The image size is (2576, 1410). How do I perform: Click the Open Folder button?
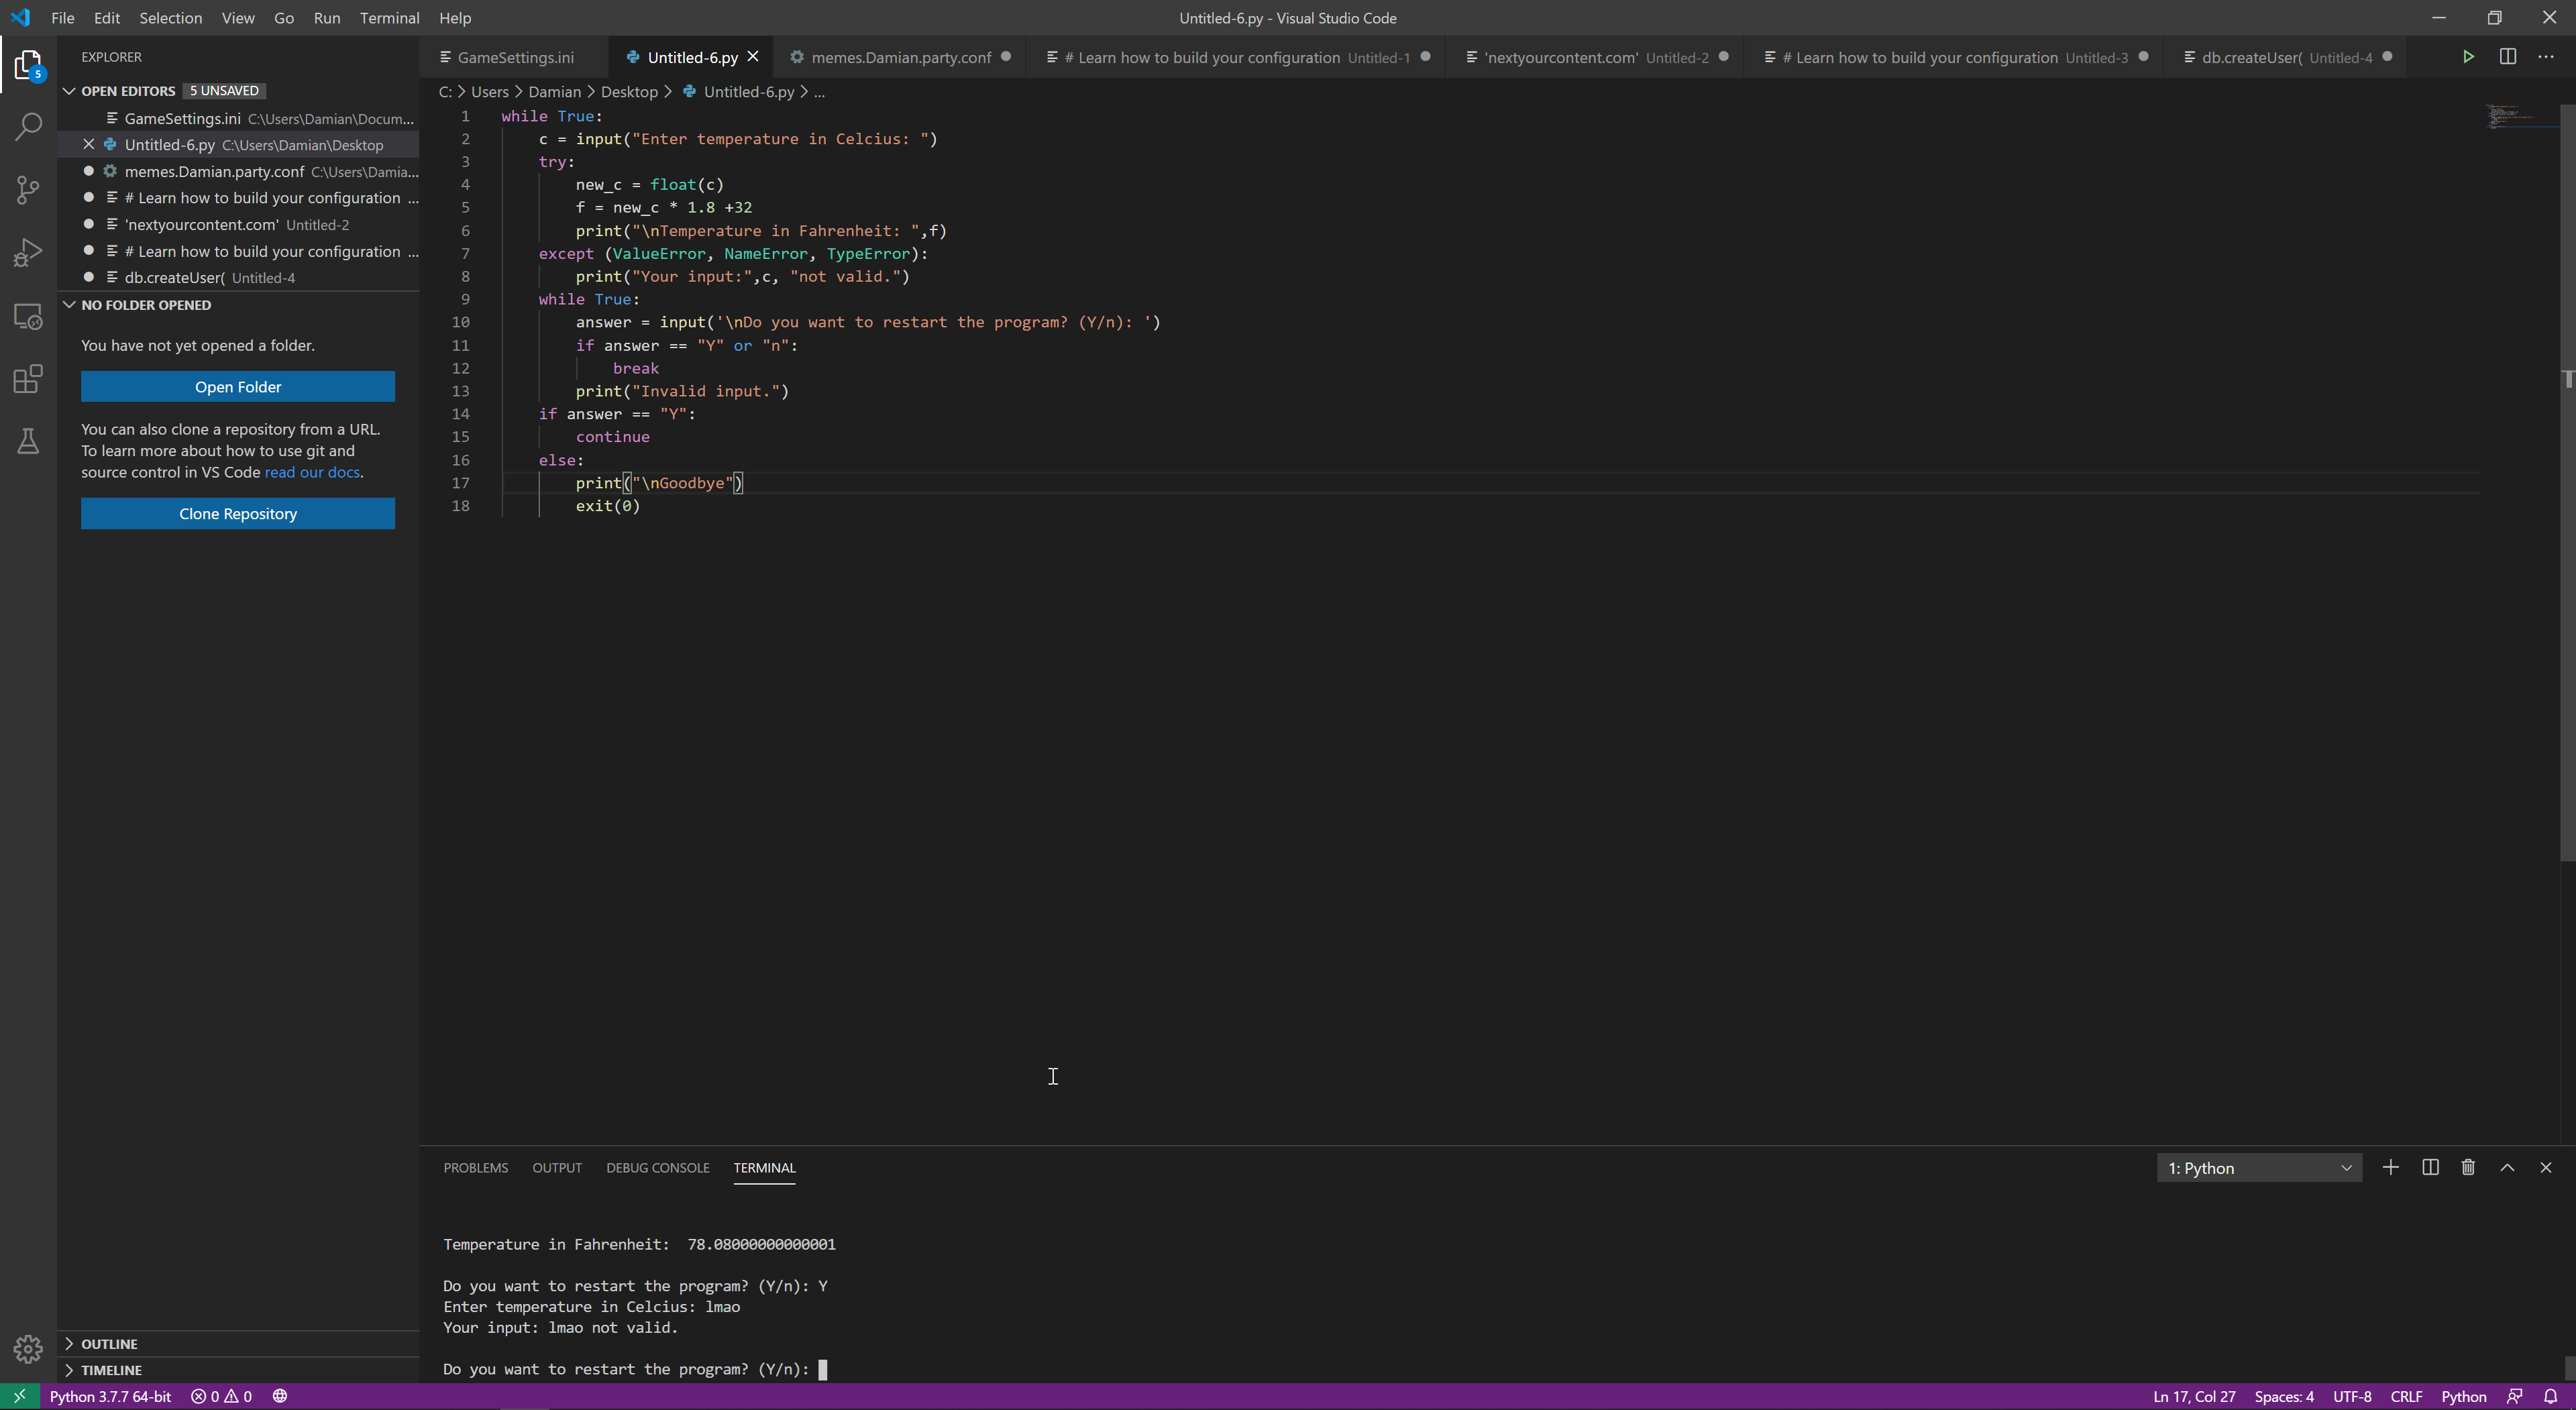coord(237,387)
